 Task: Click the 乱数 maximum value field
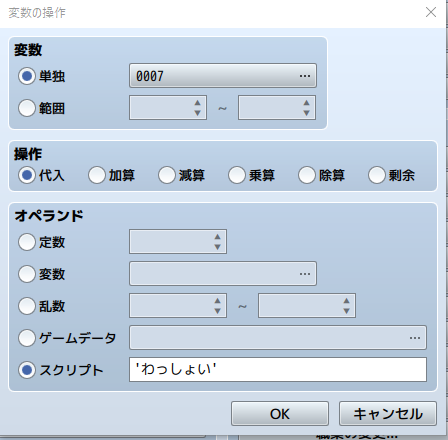[307, 305]
